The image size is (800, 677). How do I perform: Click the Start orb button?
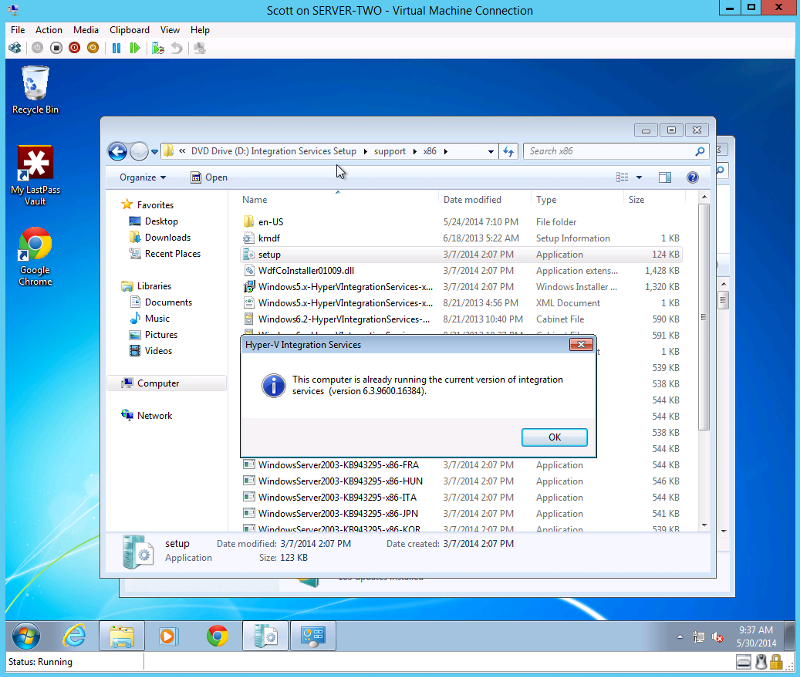[x=26, y=636]
